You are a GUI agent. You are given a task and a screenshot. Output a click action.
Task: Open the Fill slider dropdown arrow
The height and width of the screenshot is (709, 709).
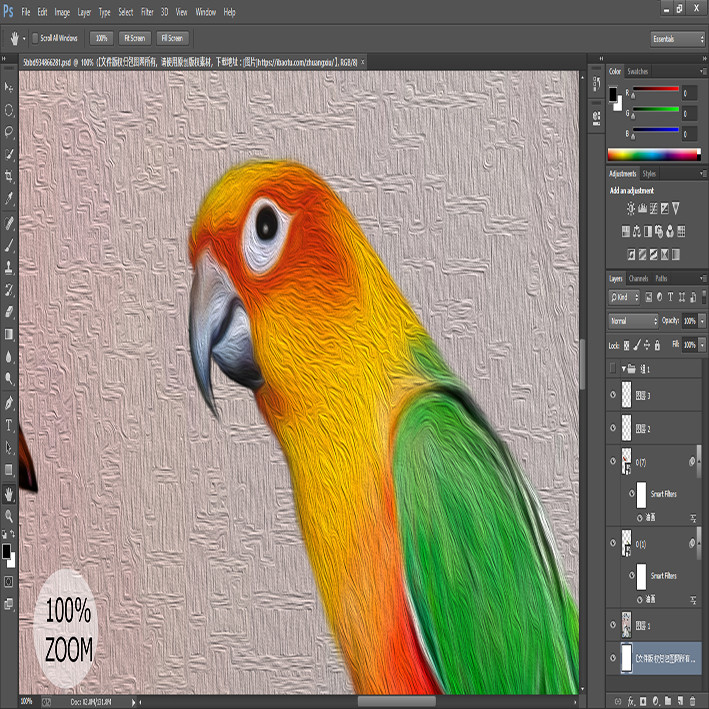pos(702,345)
